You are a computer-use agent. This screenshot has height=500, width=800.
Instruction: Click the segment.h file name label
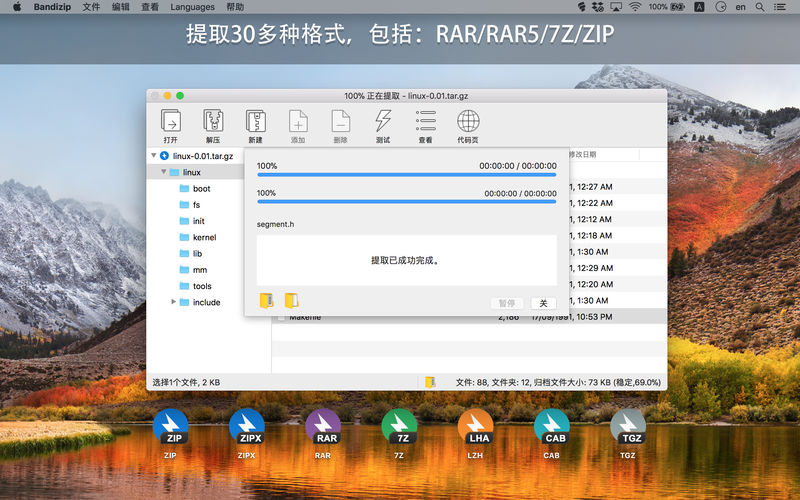point(276,224)
